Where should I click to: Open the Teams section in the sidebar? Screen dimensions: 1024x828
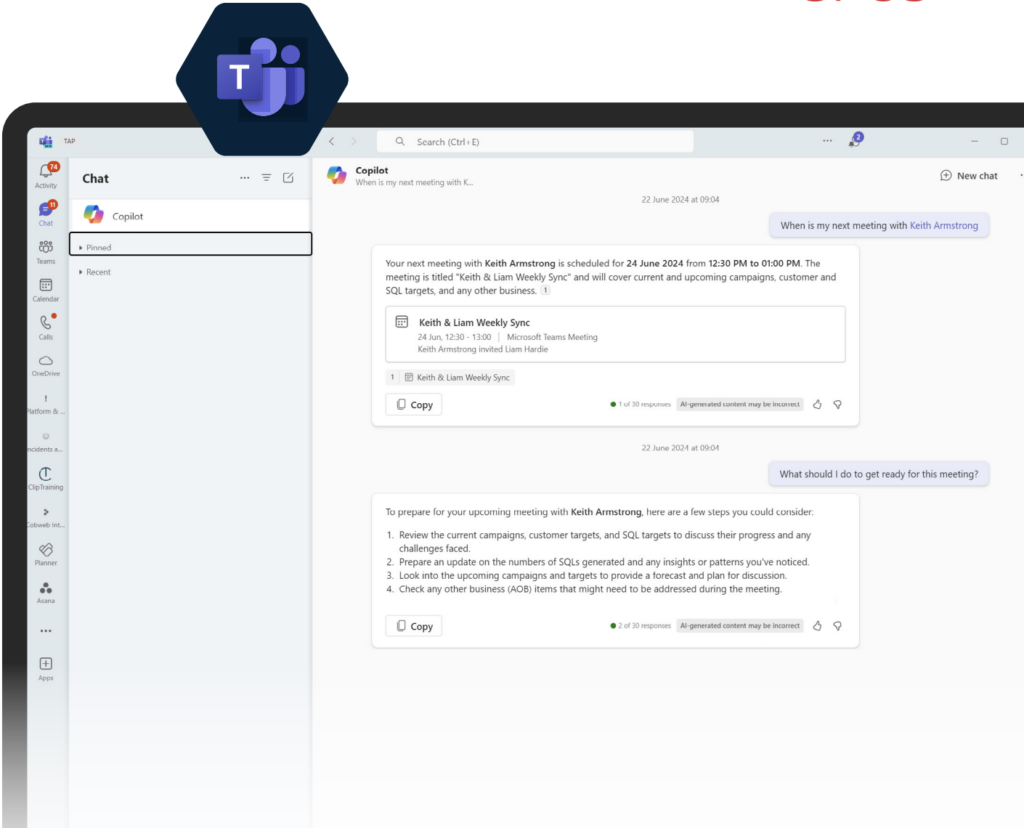pyautogui.click(x=46, y=251)
